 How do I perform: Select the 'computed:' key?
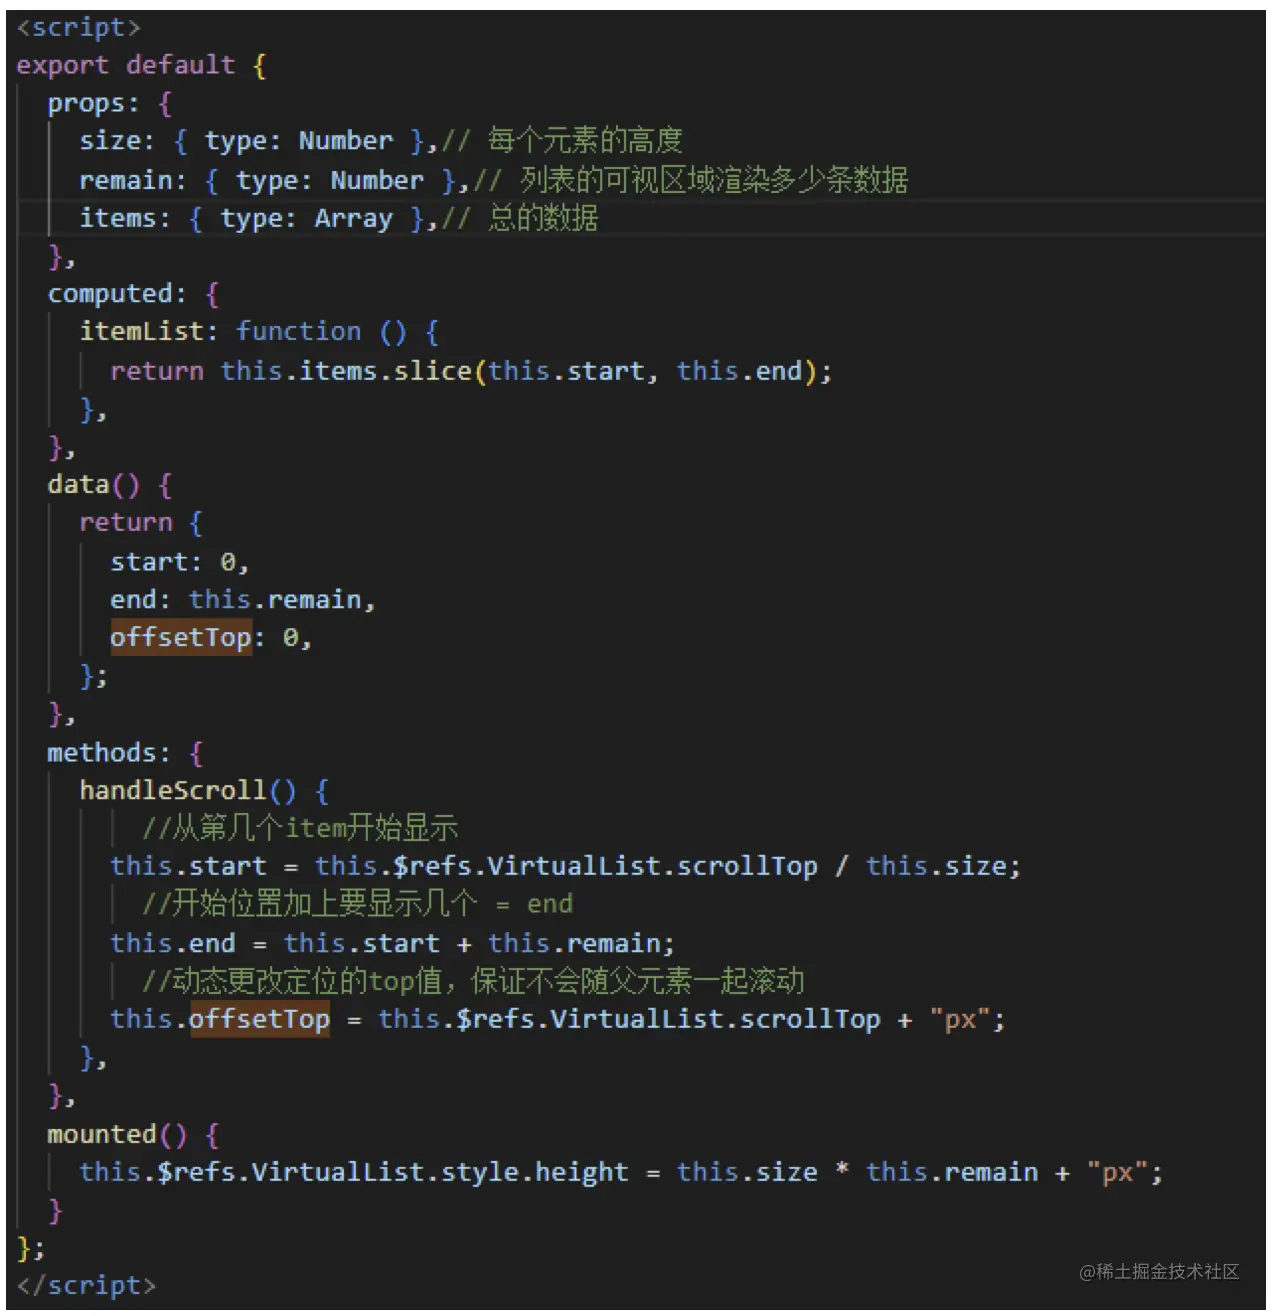(x=117, y=294)
